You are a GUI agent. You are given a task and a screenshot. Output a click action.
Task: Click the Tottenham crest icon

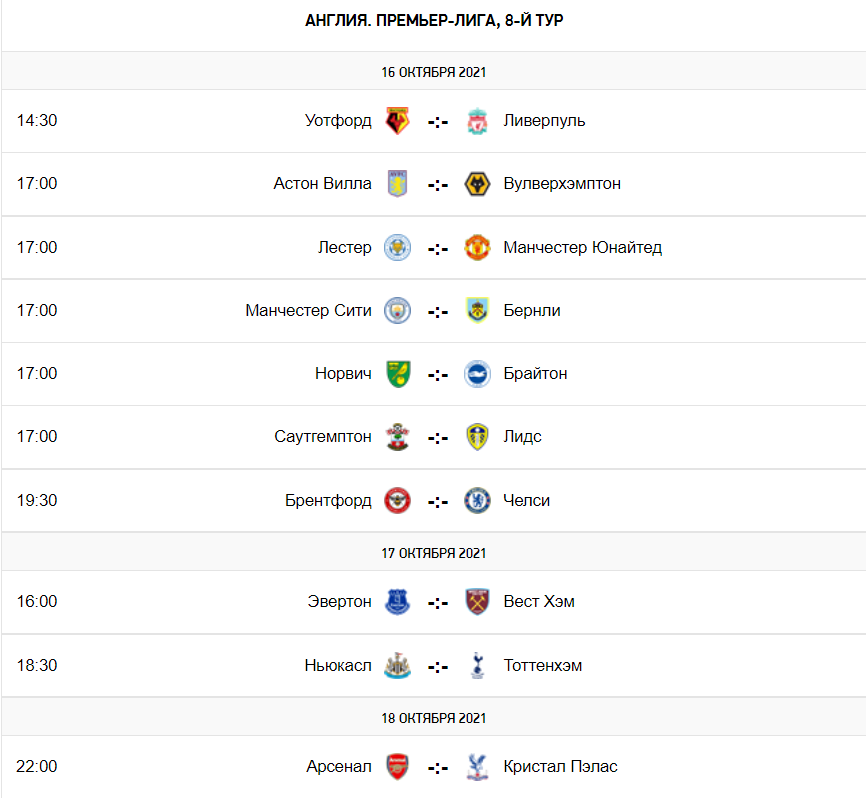coord(477,665)
